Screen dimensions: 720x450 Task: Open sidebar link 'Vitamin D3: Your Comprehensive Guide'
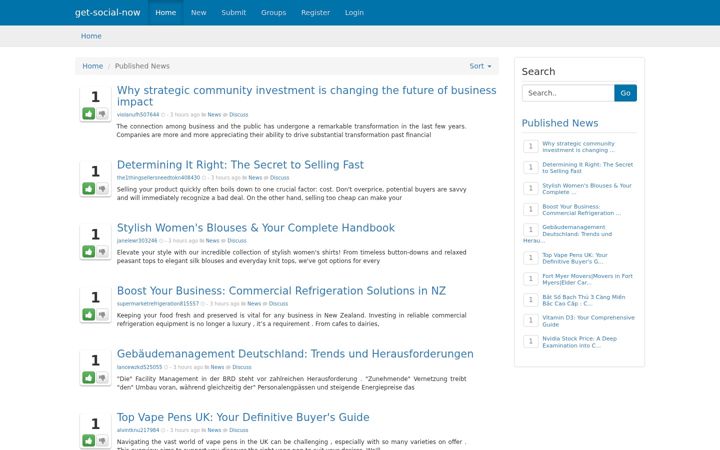click(x=588, y=321)
